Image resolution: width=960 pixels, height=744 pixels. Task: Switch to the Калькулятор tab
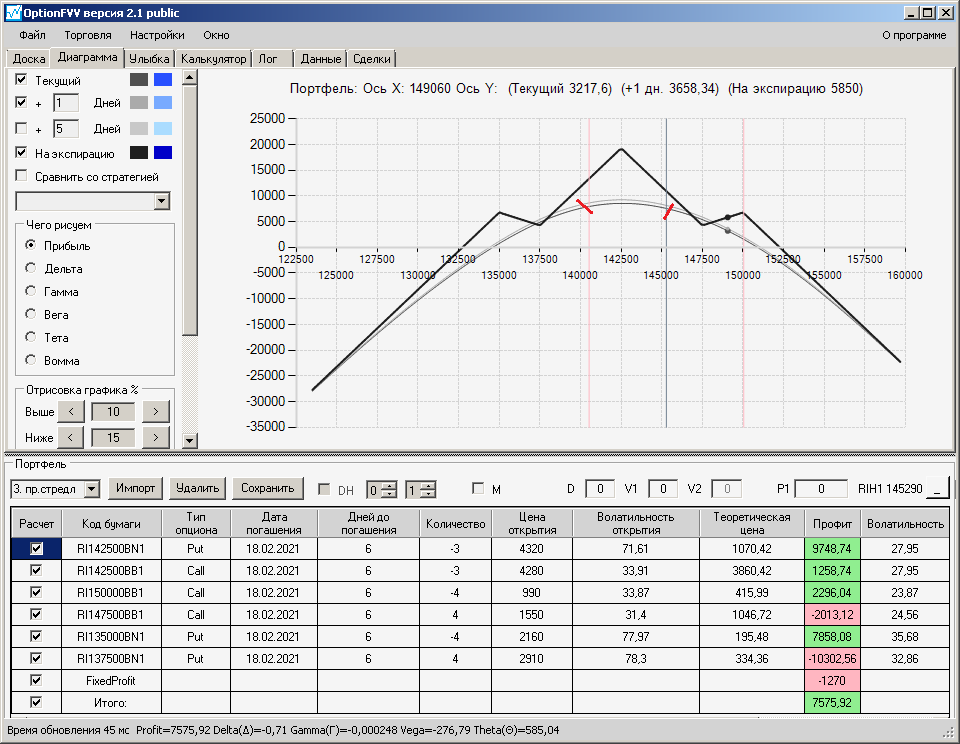(x=213, y=59)
